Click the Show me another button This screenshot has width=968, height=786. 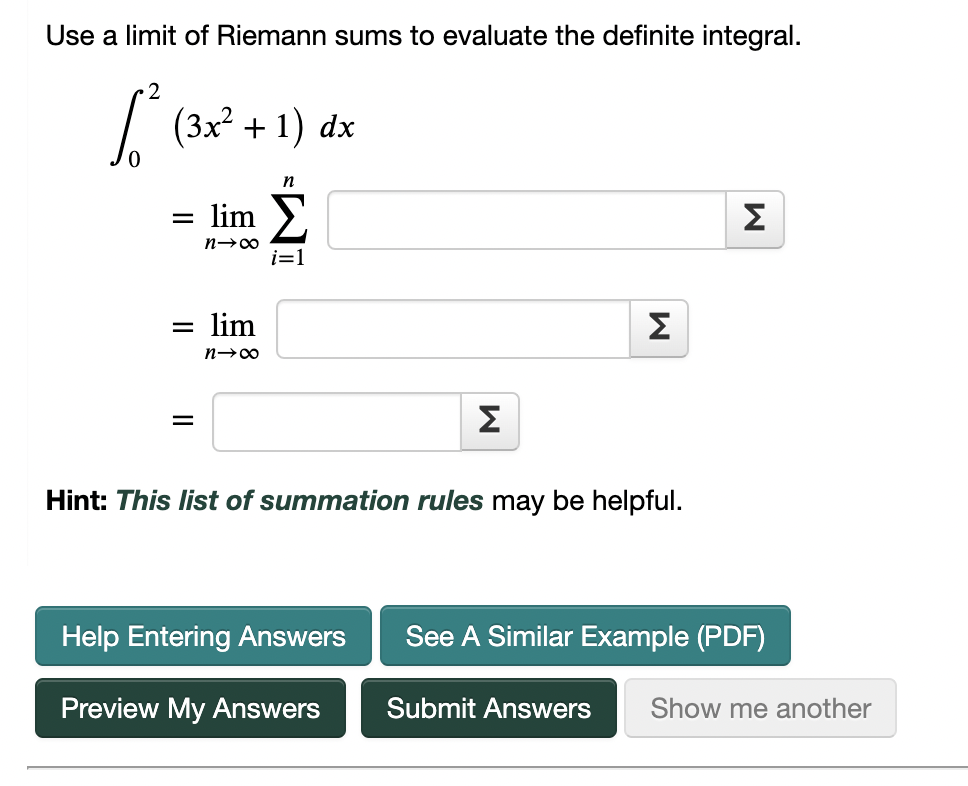[x=761, y=708]
